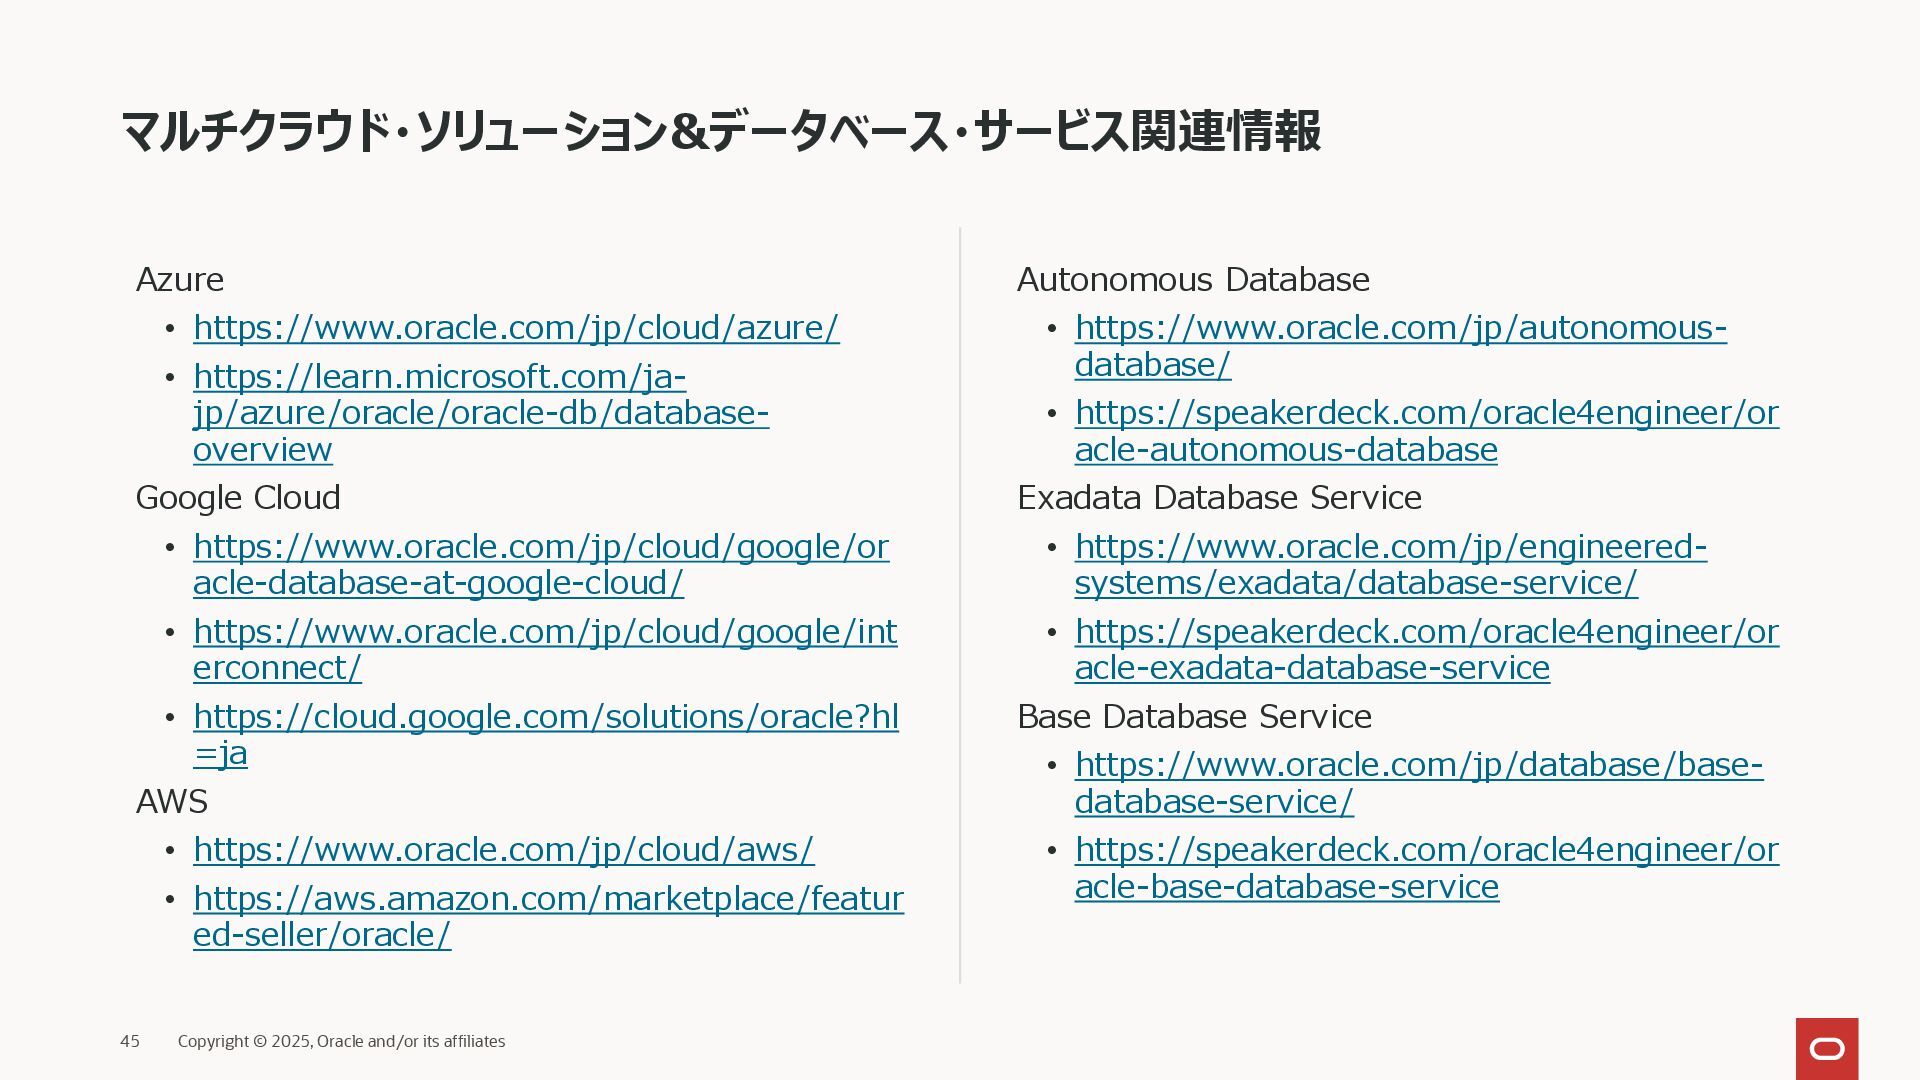Select the Azure section heading

pyautogui.click(x=180, y=279)
